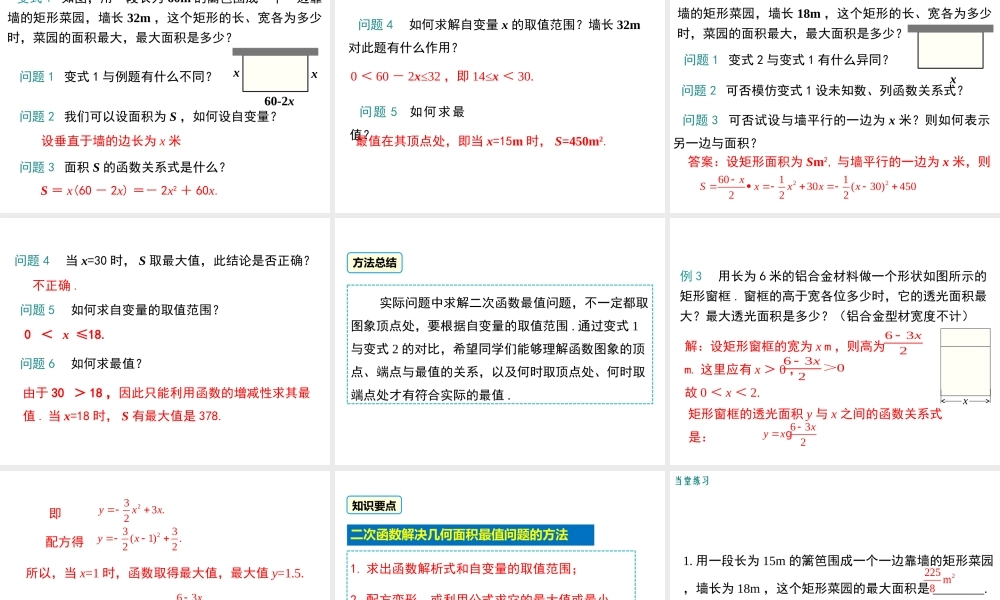Click the paragraph starting 实际问题中求解二次函数最值问题

(x=499, y=349)
